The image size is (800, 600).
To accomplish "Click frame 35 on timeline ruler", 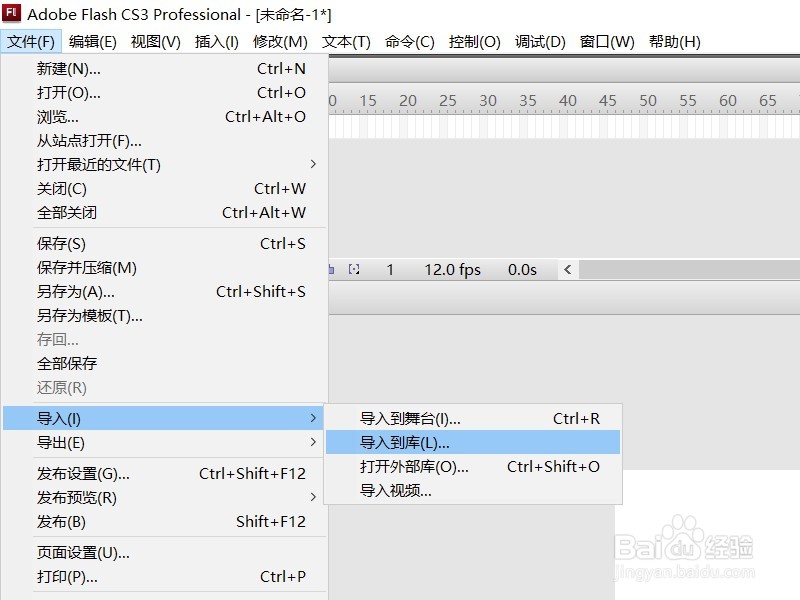I will tap(528, 101).
